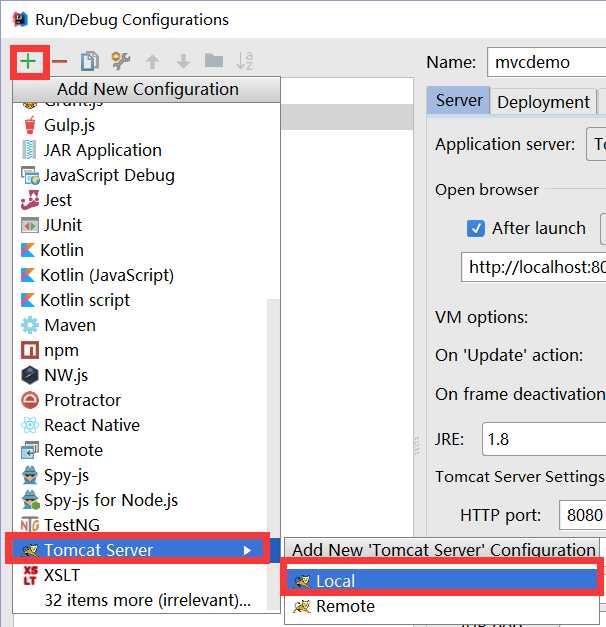Image resolution: width=606 pixels, height=627 pixels.
Task: Show 32 items more (irrelevant)
Action: (140, 600)
